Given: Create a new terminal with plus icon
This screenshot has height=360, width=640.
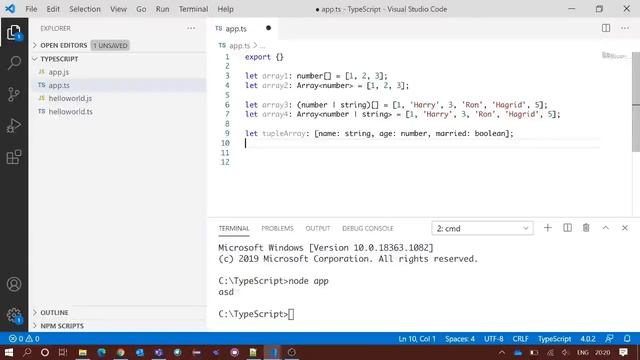Looking at the screenshot, I should [548, 228].
